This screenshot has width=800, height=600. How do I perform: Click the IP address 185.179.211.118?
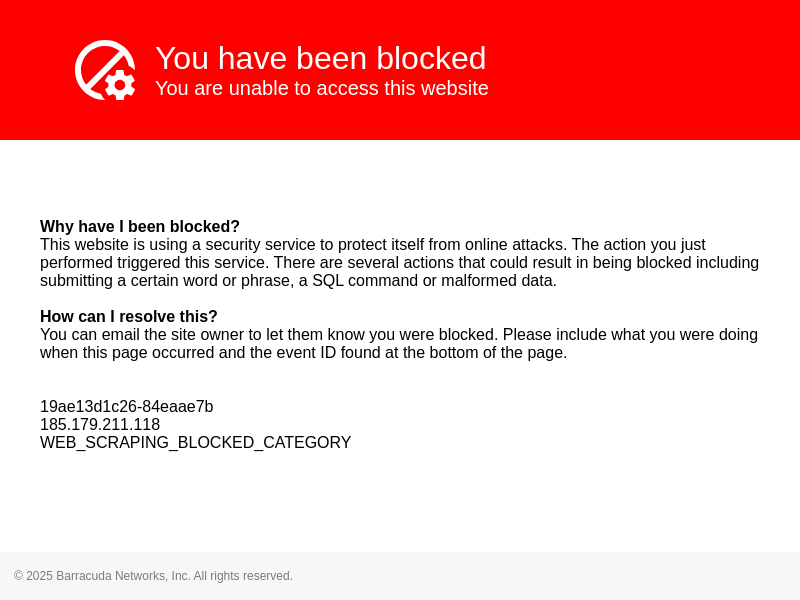100,425
